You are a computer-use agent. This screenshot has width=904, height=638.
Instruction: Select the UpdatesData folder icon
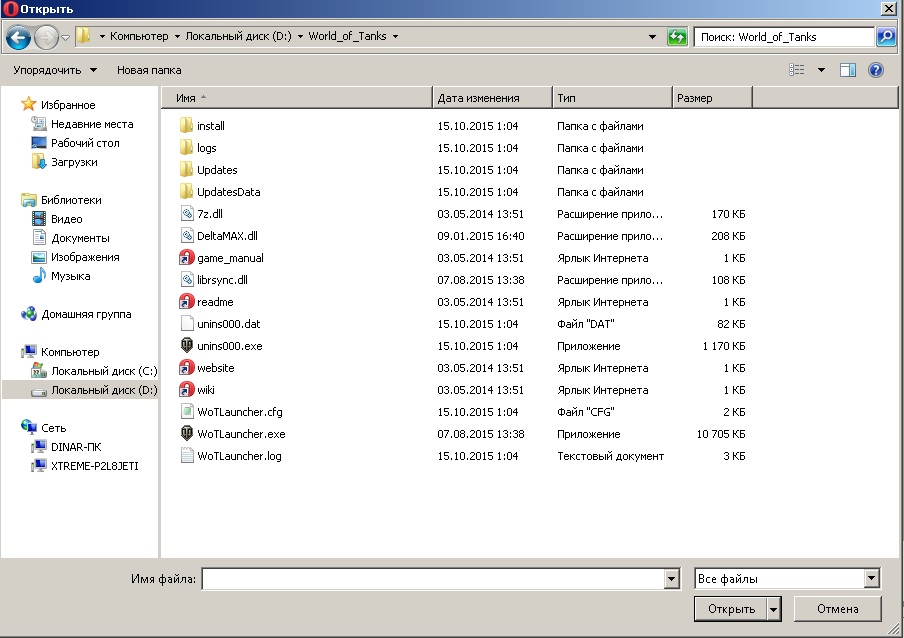click(186, 192)
